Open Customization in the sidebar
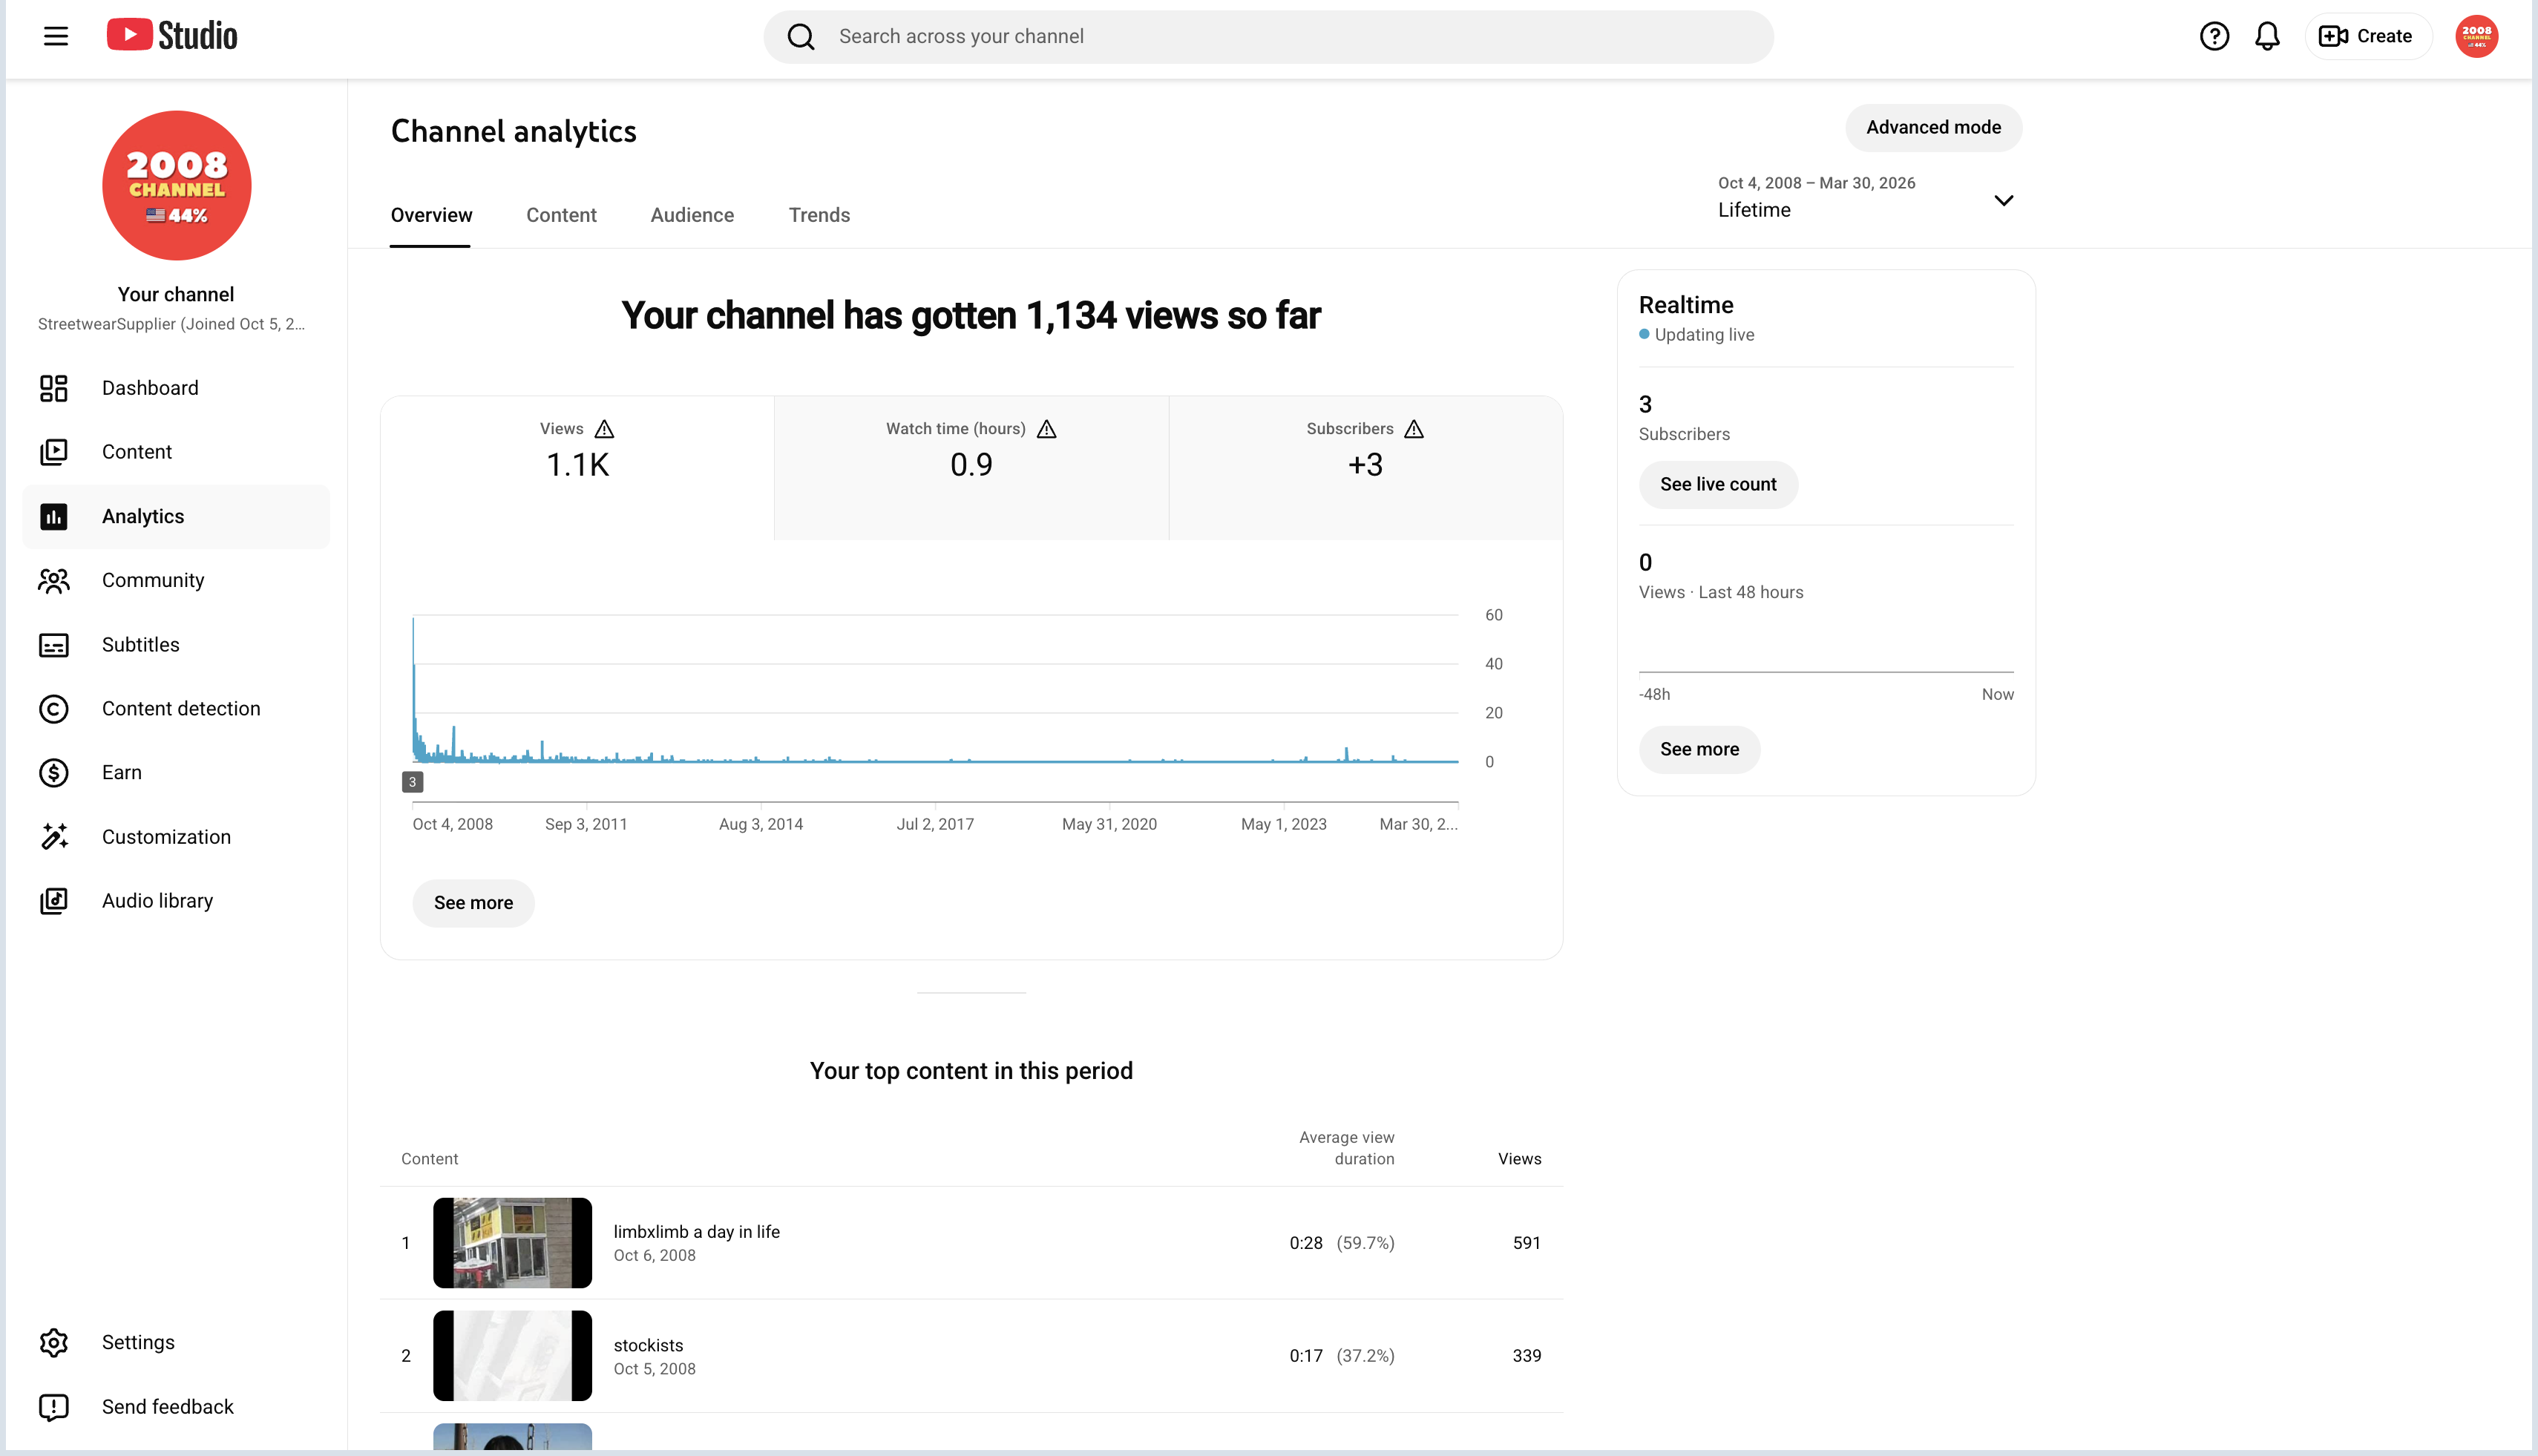Screen dimensions: 2538x1456 pos(176,837)
